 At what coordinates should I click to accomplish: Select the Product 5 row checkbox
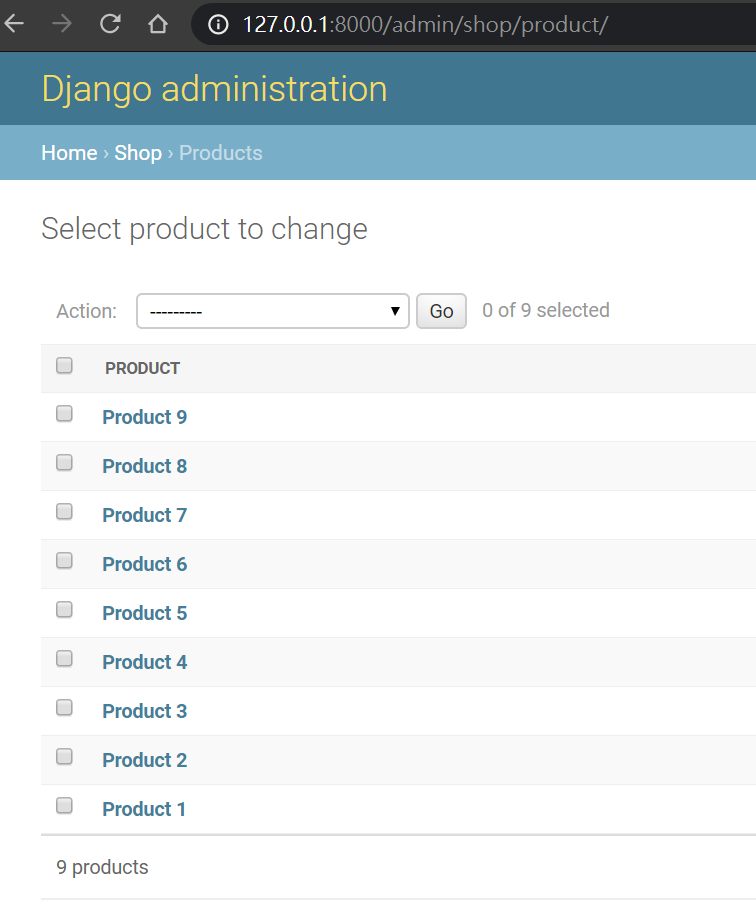click(65, 610)
